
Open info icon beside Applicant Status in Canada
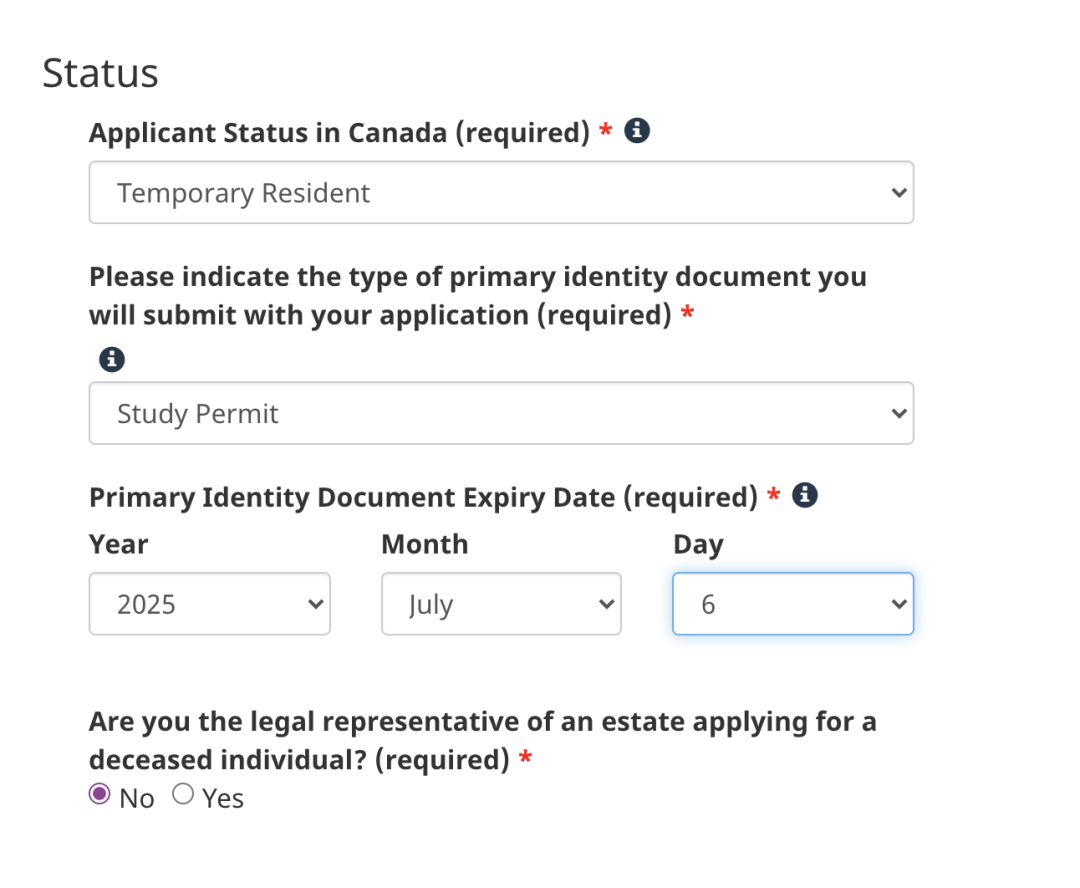[x=636, y=130]
